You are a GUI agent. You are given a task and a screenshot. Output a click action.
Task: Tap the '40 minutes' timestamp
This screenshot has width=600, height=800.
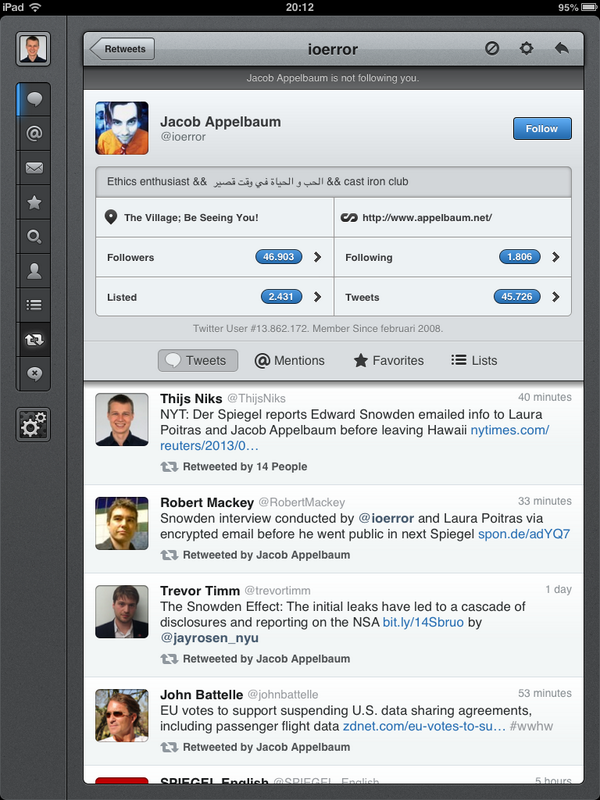click(544, 397)
